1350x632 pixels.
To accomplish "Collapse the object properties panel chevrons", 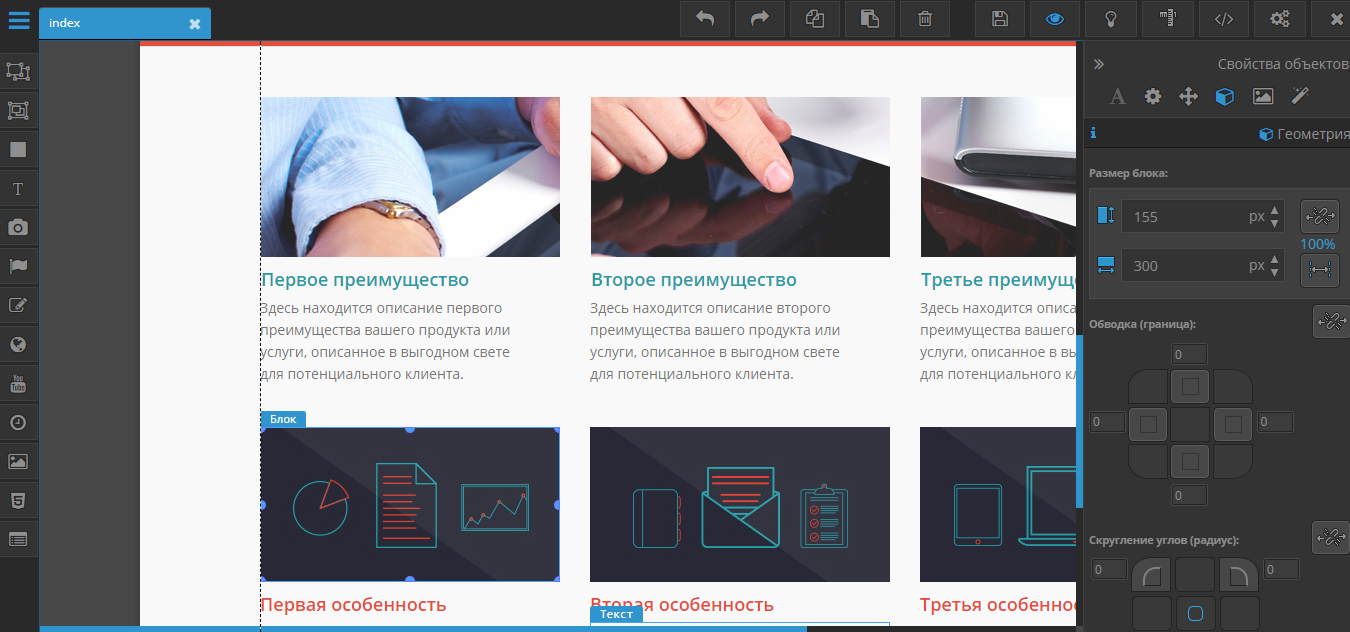I will pos(1099,64).
